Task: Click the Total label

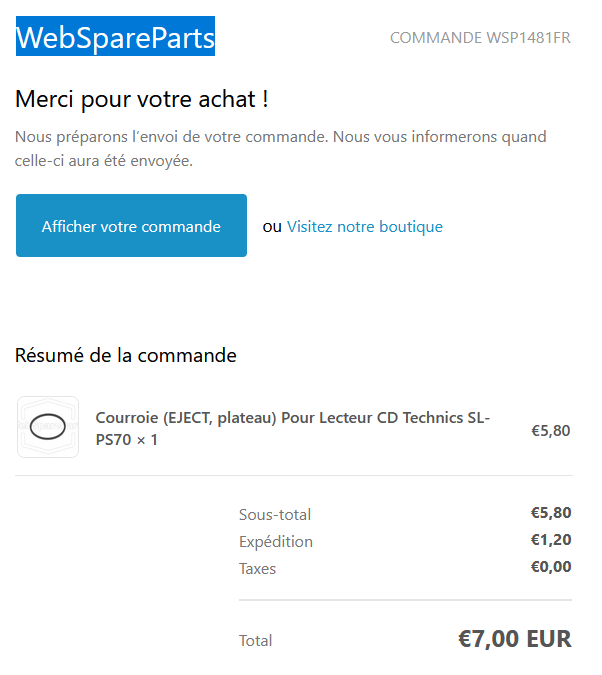Action: (x=255, y=641)
